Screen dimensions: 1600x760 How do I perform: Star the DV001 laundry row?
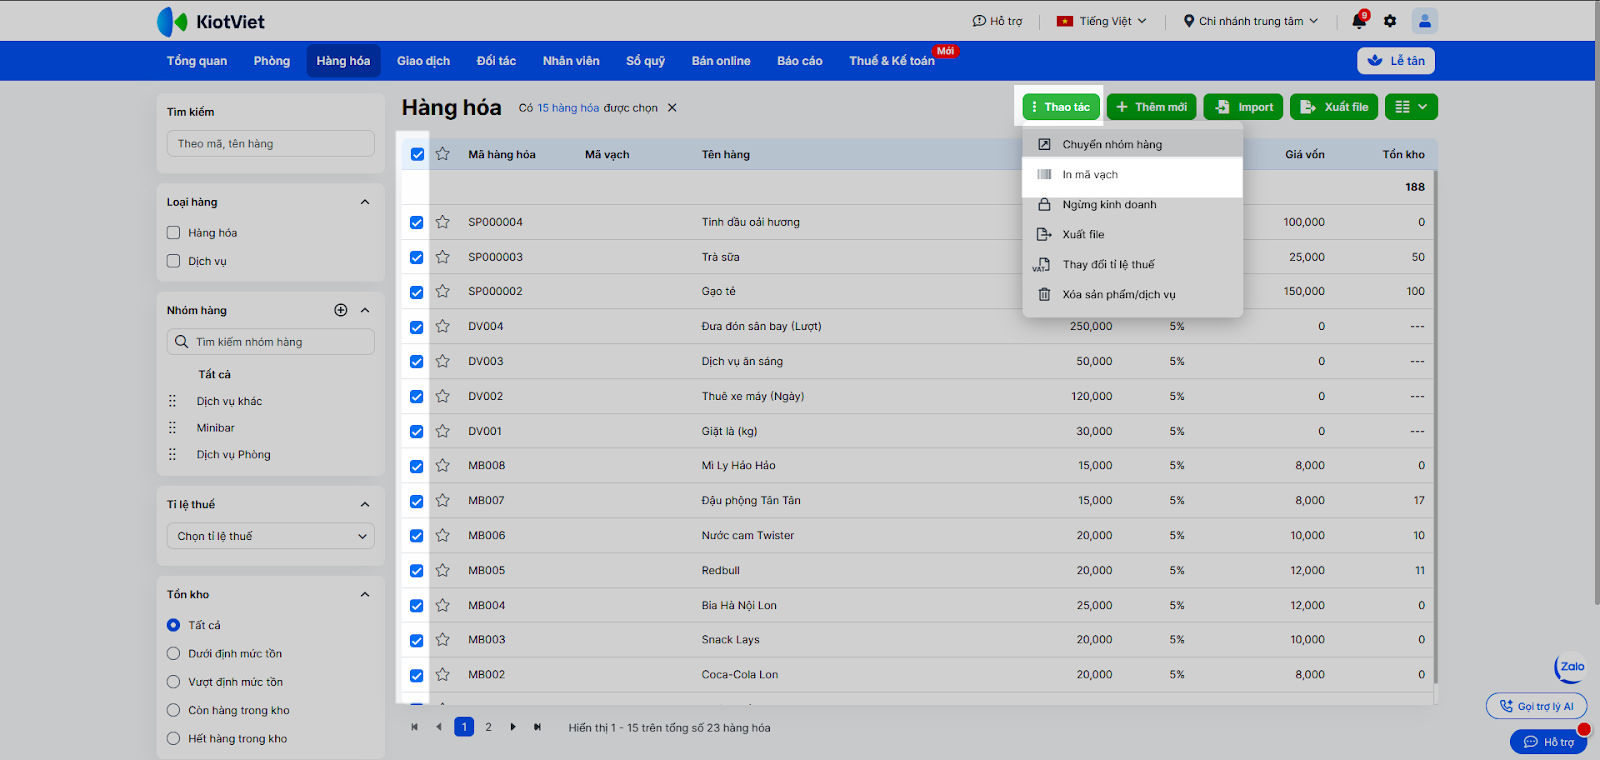[x=443, y=431]
